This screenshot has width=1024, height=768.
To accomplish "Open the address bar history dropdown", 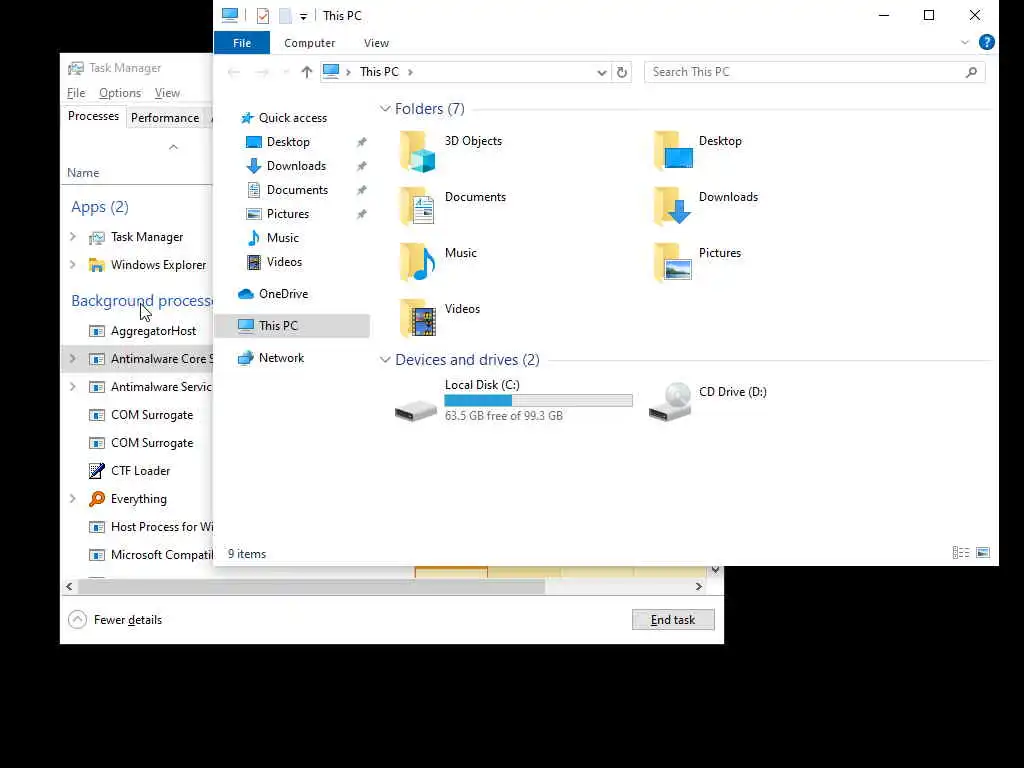I will [x=601, y=72].
